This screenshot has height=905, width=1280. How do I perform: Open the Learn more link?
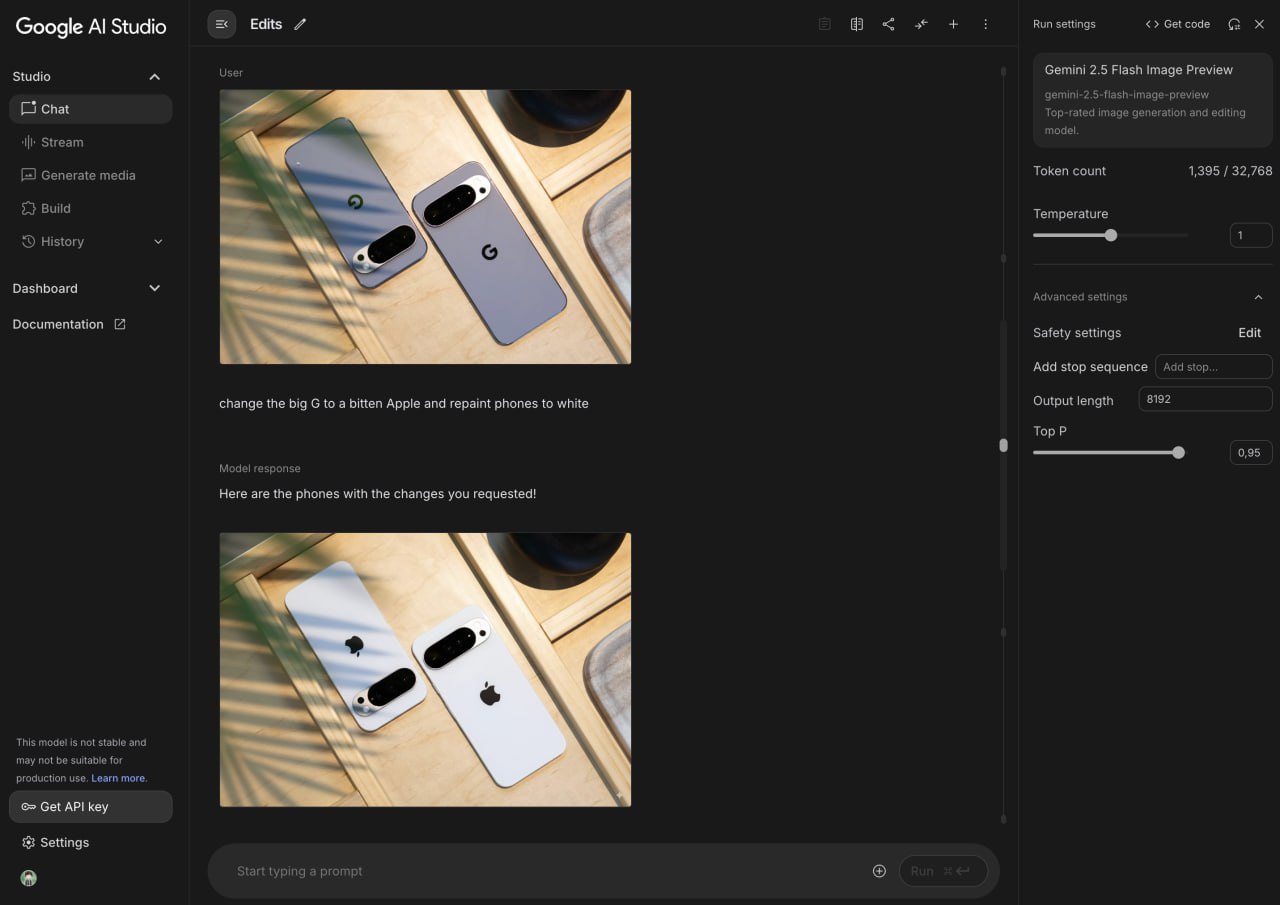click(x=118, y=778)
